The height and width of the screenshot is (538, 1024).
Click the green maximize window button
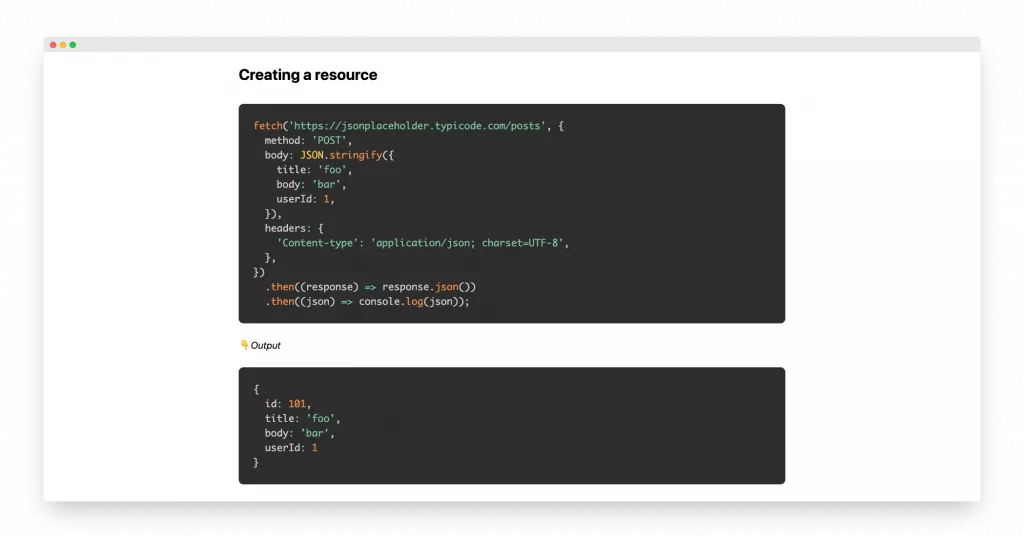73,45
